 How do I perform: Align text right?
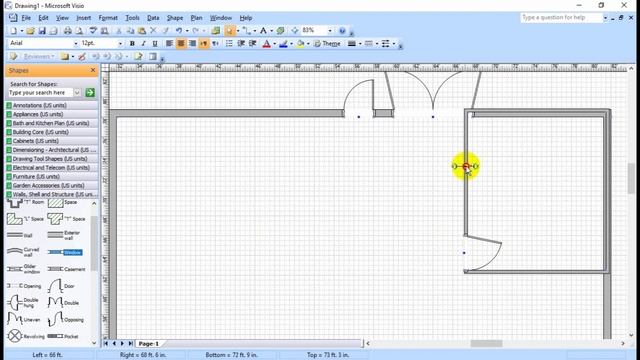pyautogui.click(x=192, y=43)
